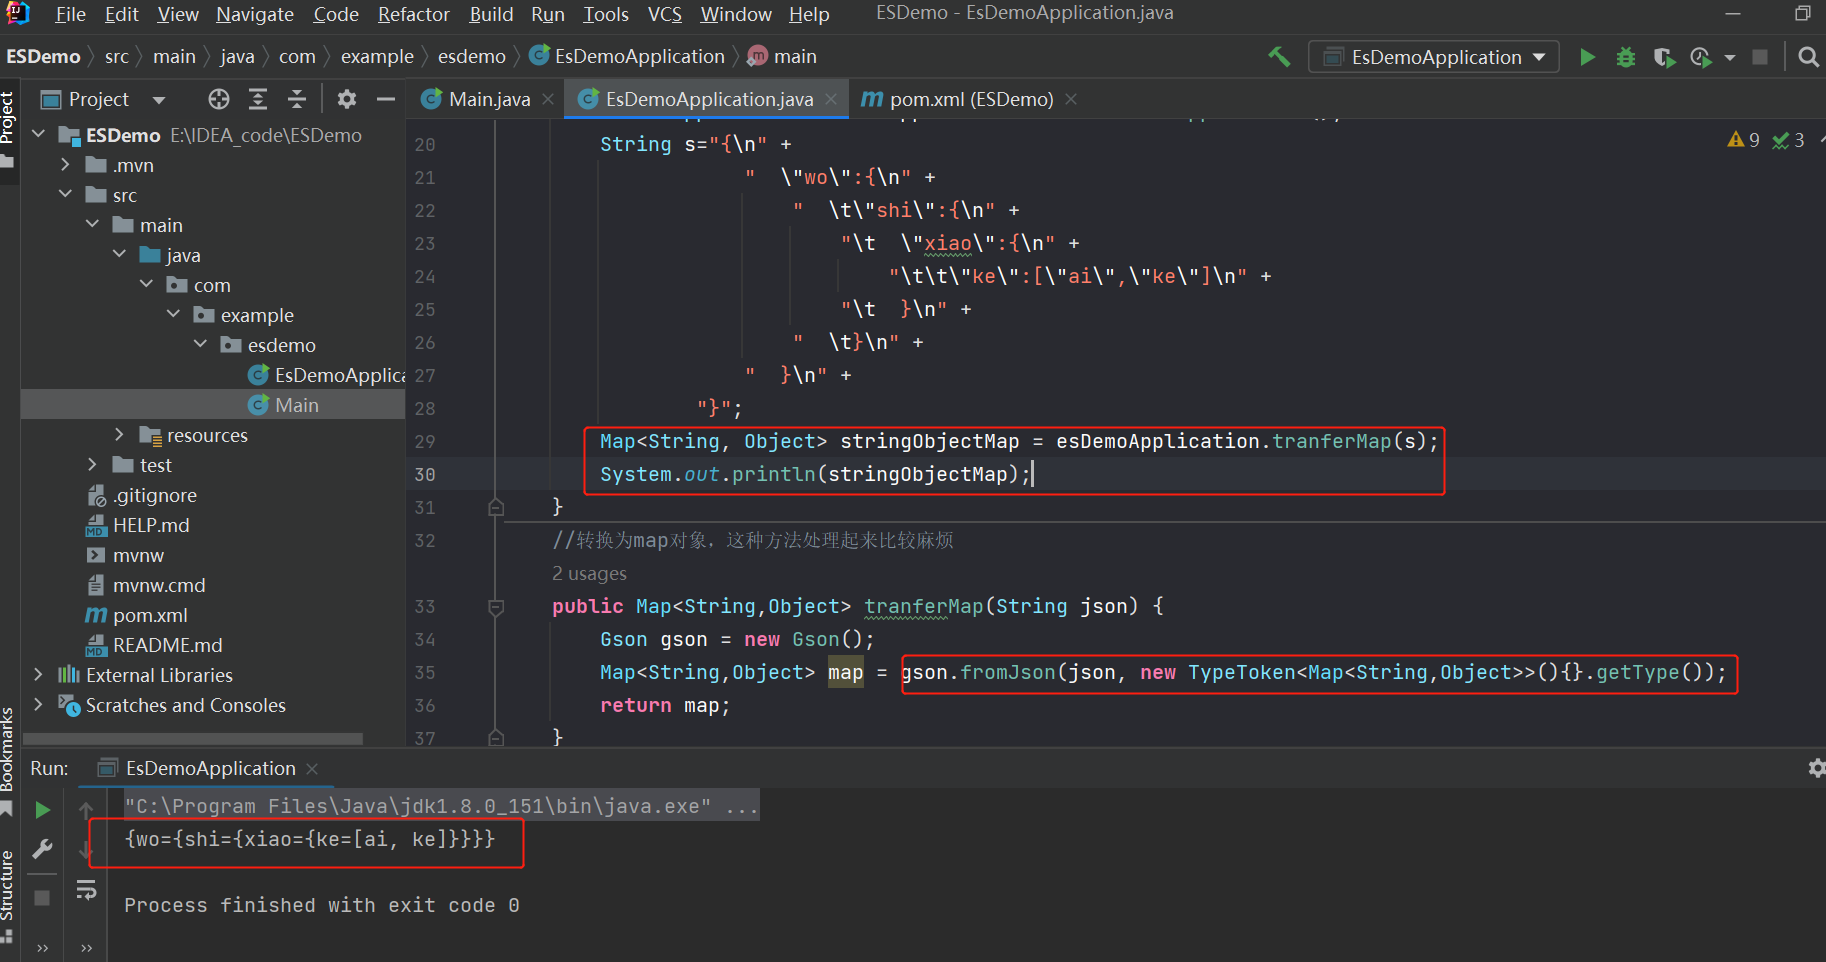The image size is (1826, 962).
Task: Run with coverage shield icon
Action: (x=1663, y=57)
